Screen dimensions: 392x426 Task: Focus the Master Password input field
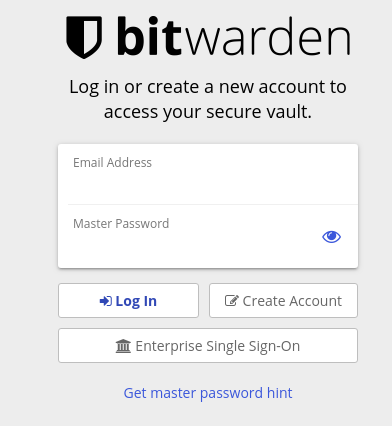coord(193,236)
